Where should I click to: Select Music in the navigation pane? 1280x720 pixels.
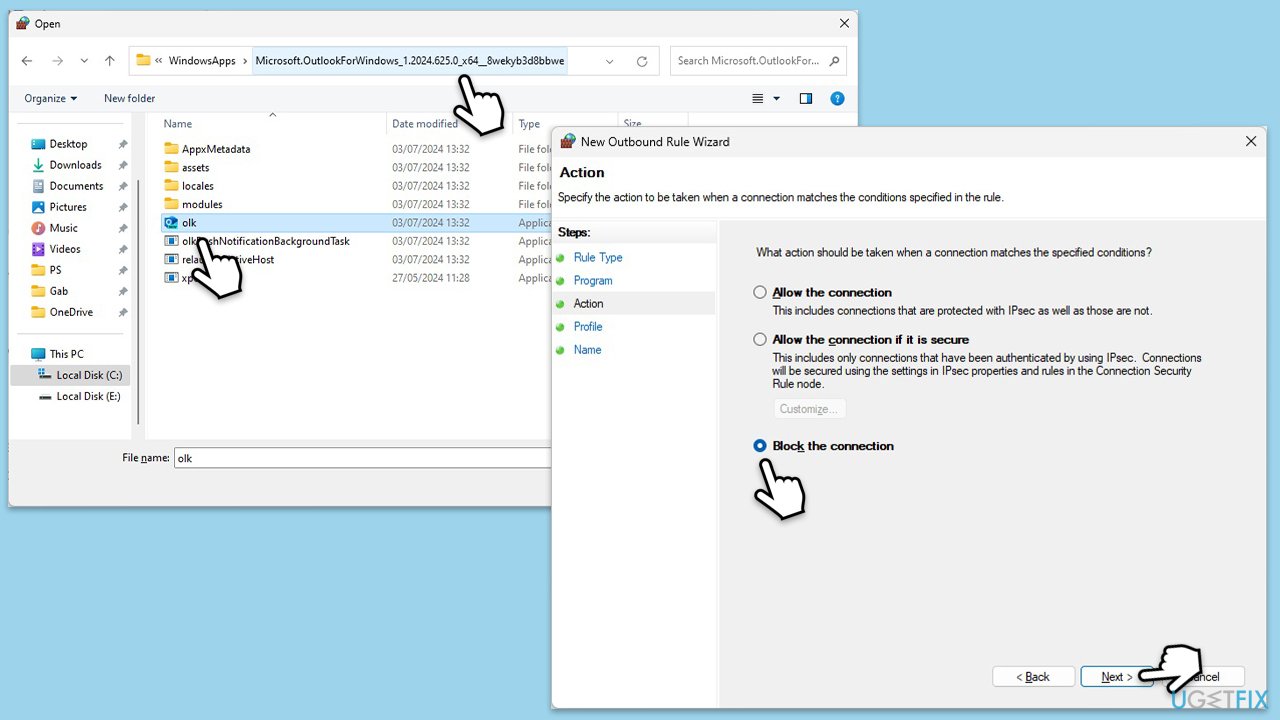coord(64,228)
